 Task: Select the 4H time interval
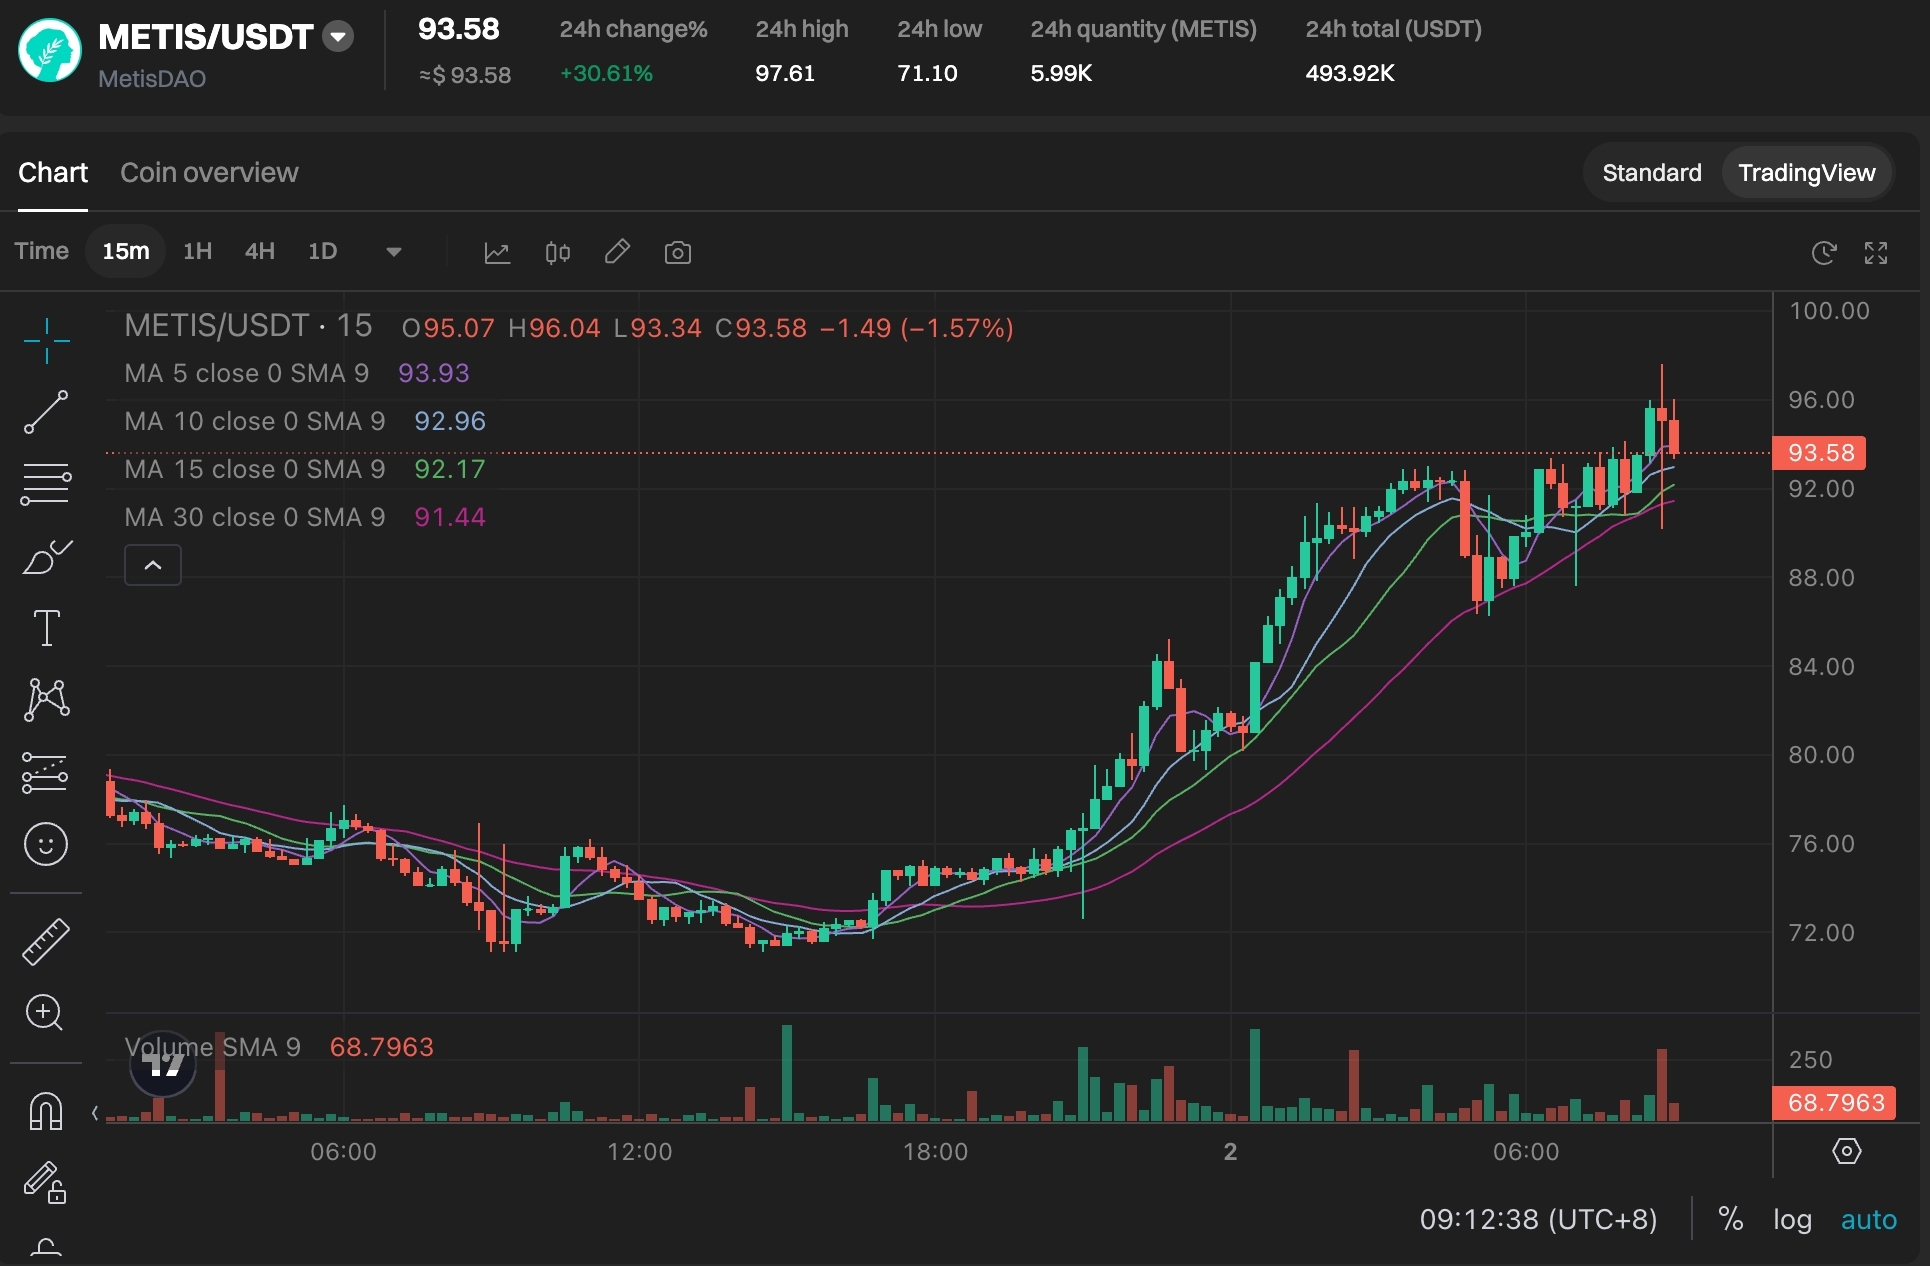click(x=260, y=251)
